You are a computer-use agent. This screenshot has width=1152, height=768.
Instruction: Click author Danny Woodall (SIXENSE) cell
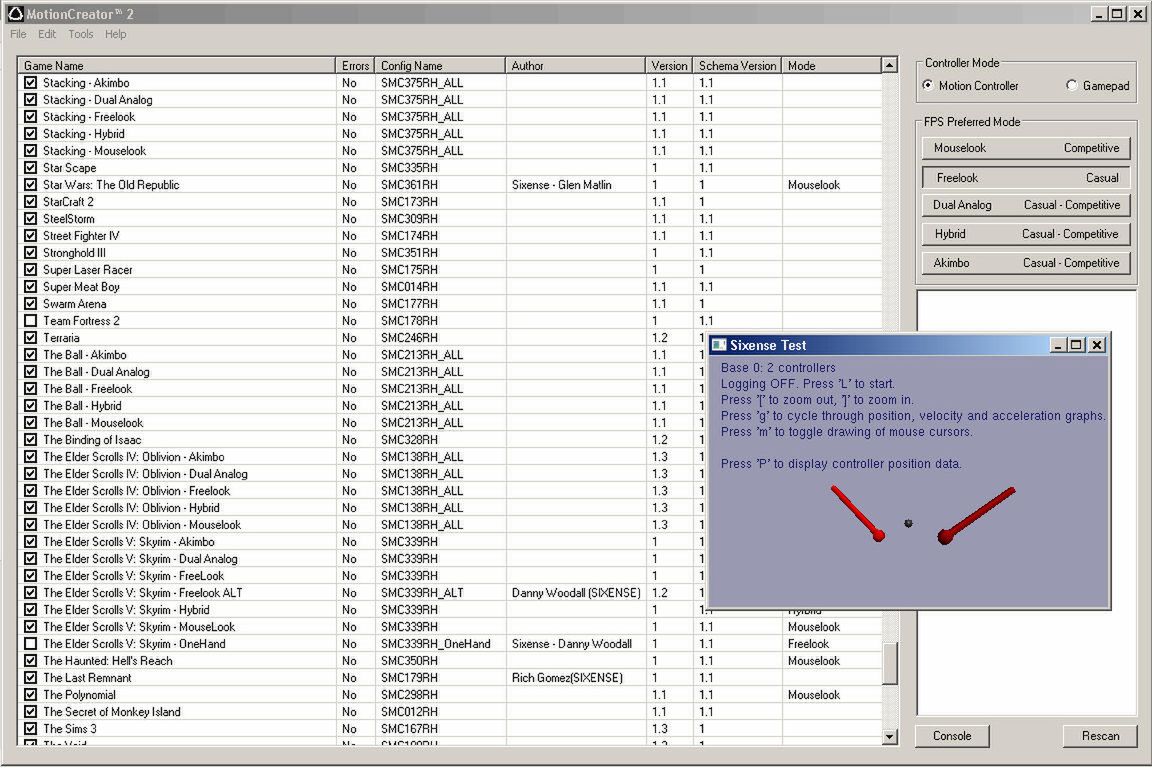(x=576, y=592)
